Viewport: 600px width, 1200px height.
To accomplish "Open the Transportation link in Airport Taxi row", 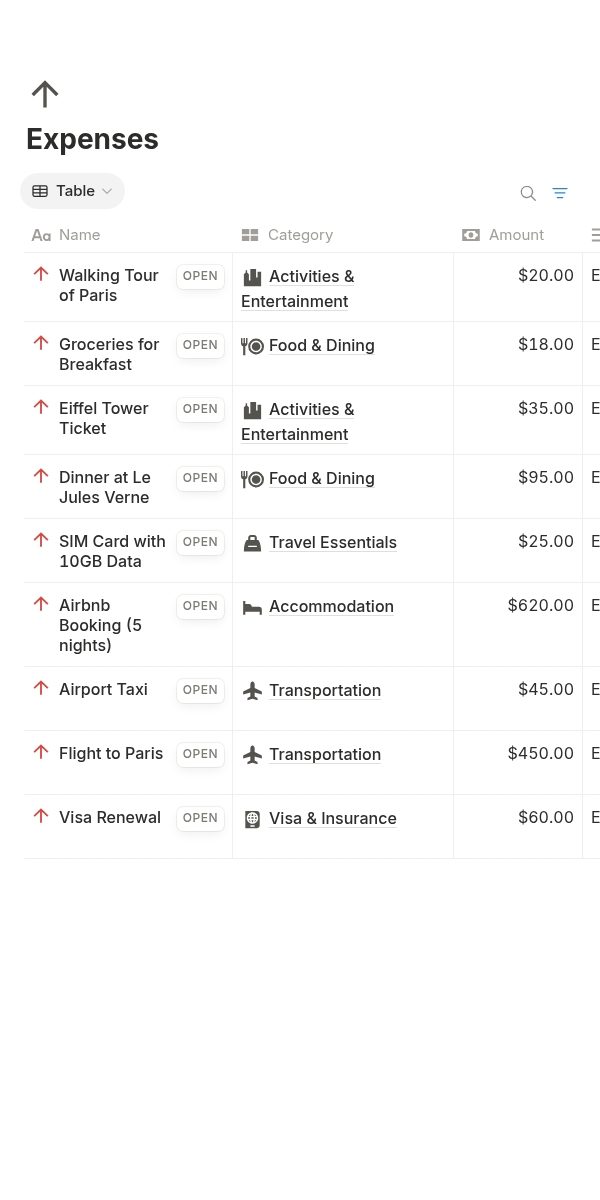I will (325, 690).
